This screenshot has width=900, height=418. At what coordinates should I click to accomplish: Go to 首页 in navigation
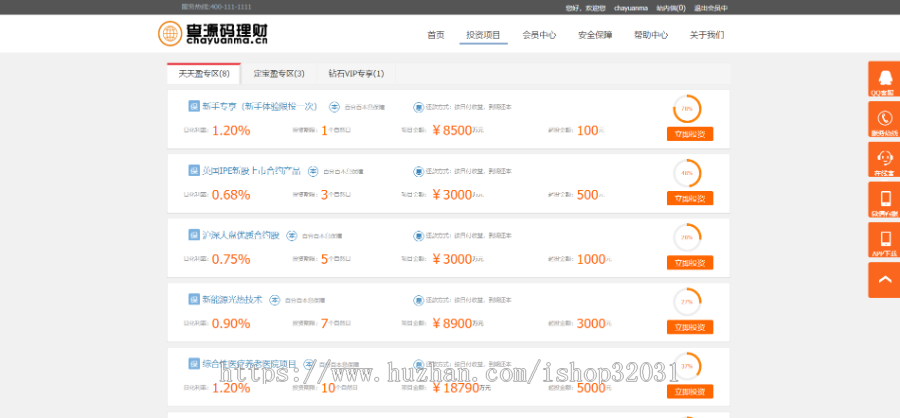(x=436, y=35)
